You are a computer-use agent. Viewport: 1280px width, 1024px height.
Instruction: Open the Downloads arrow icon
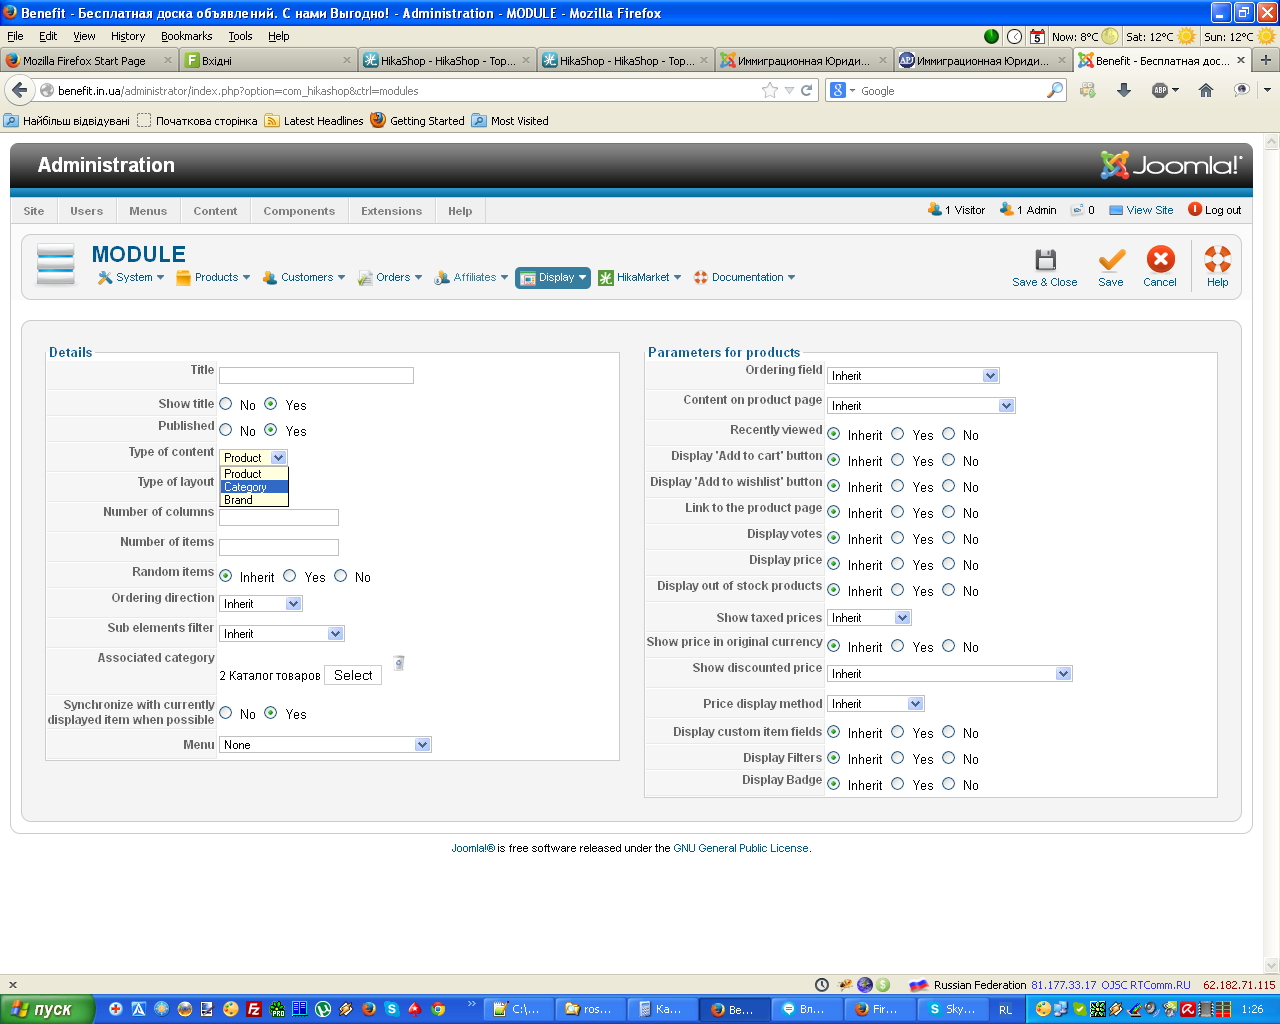point(1124,90)
